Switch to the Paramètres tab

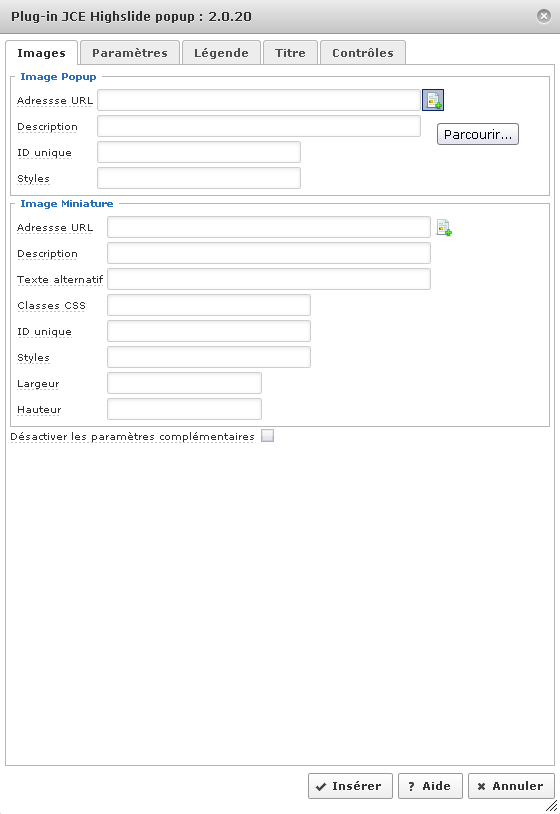click(130, 53)
